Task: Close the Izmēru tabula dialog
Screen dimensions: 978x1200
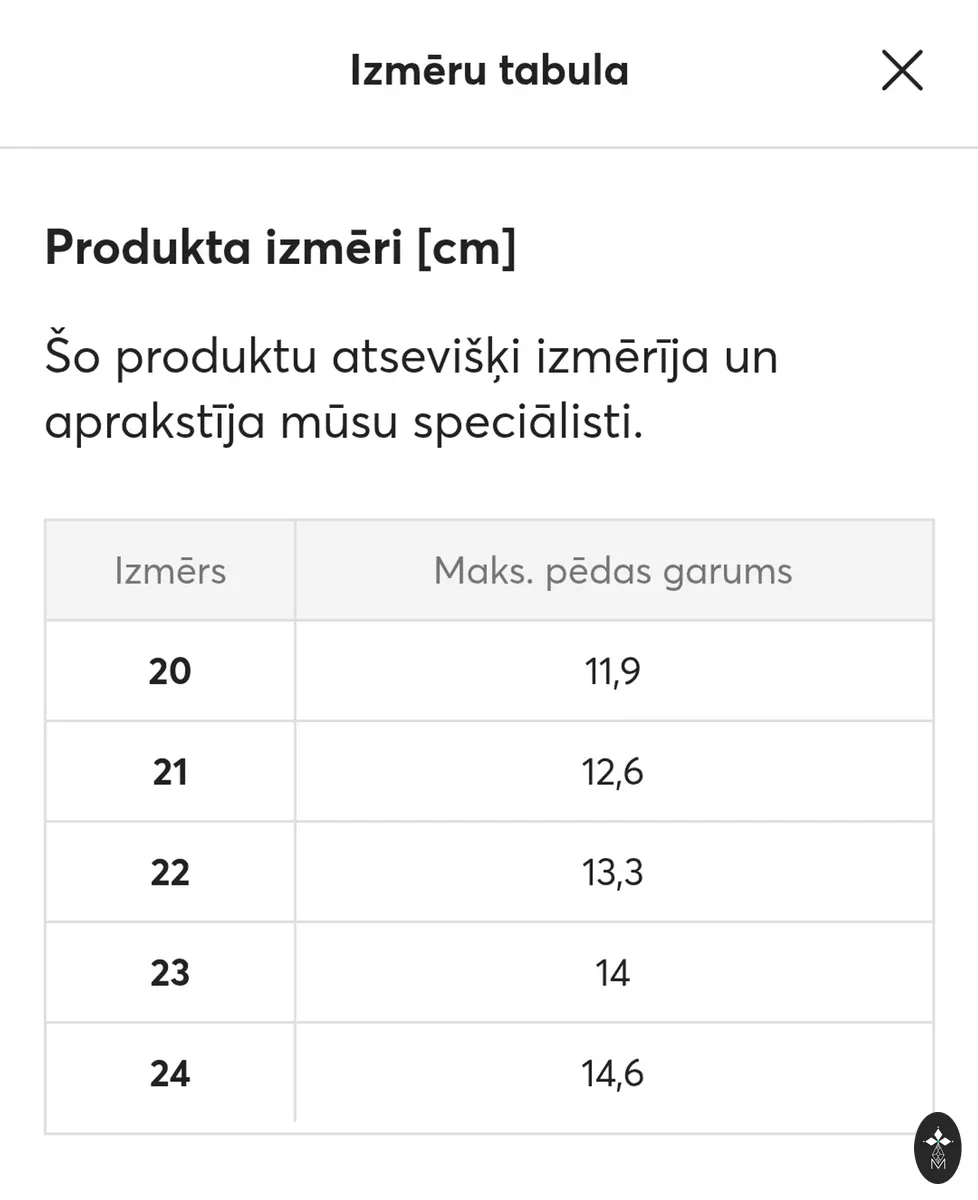Action: click(902, 71)
